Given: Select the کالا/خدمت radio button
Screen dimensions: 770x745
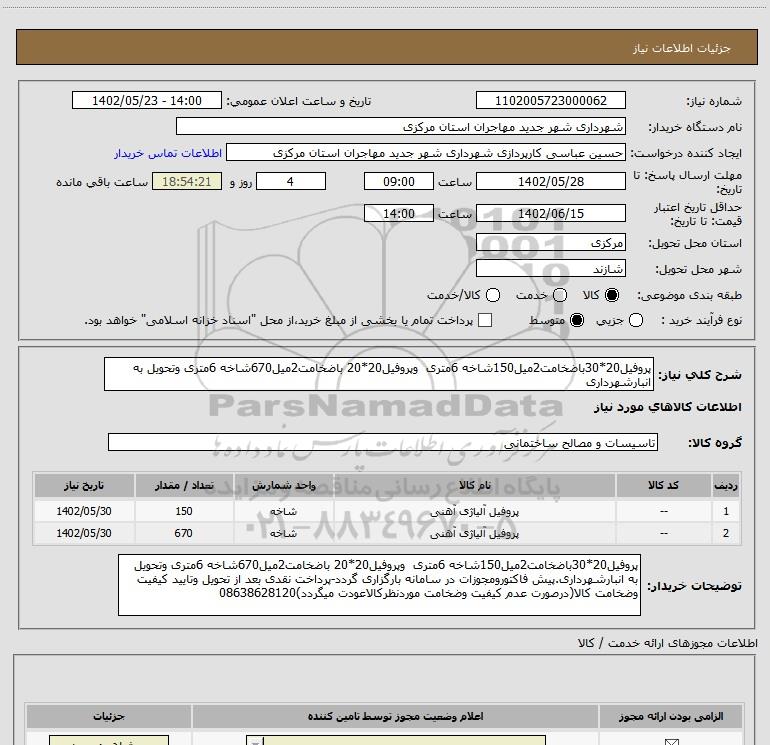Looking at the screenshot, I should click(x=493, y=295).
